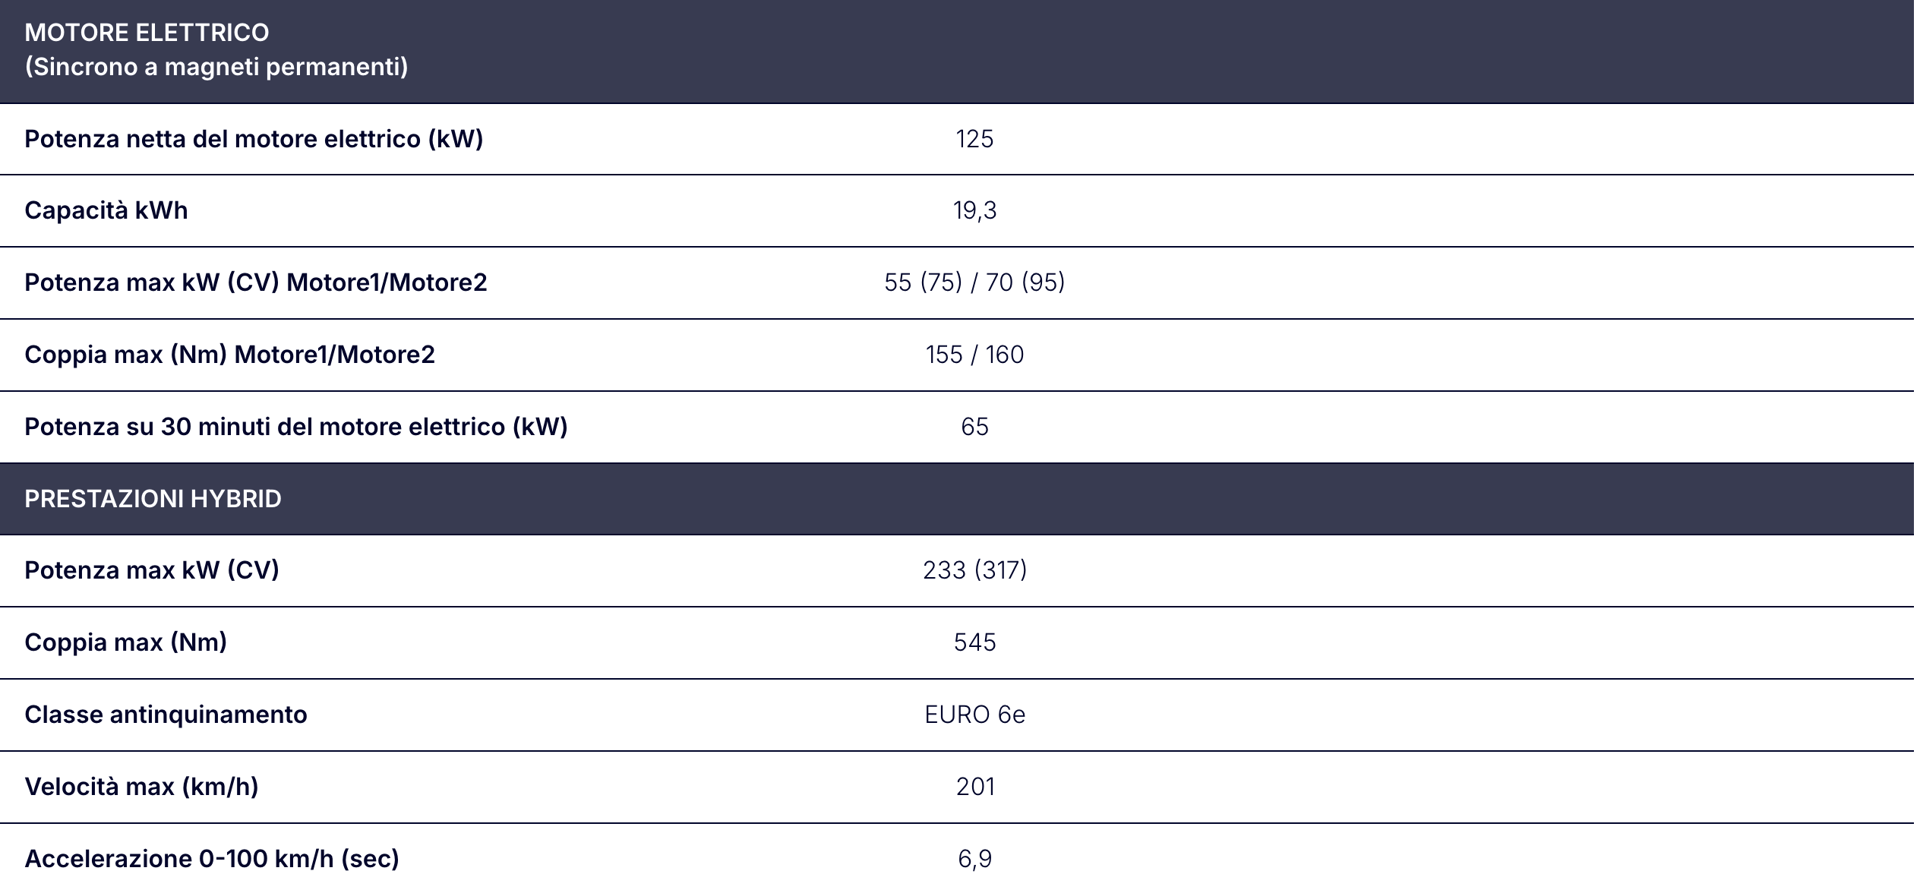Select Potenza max Motore1/Motore2 label
The height and width of the screenshot is (893, 1920).
256,283
